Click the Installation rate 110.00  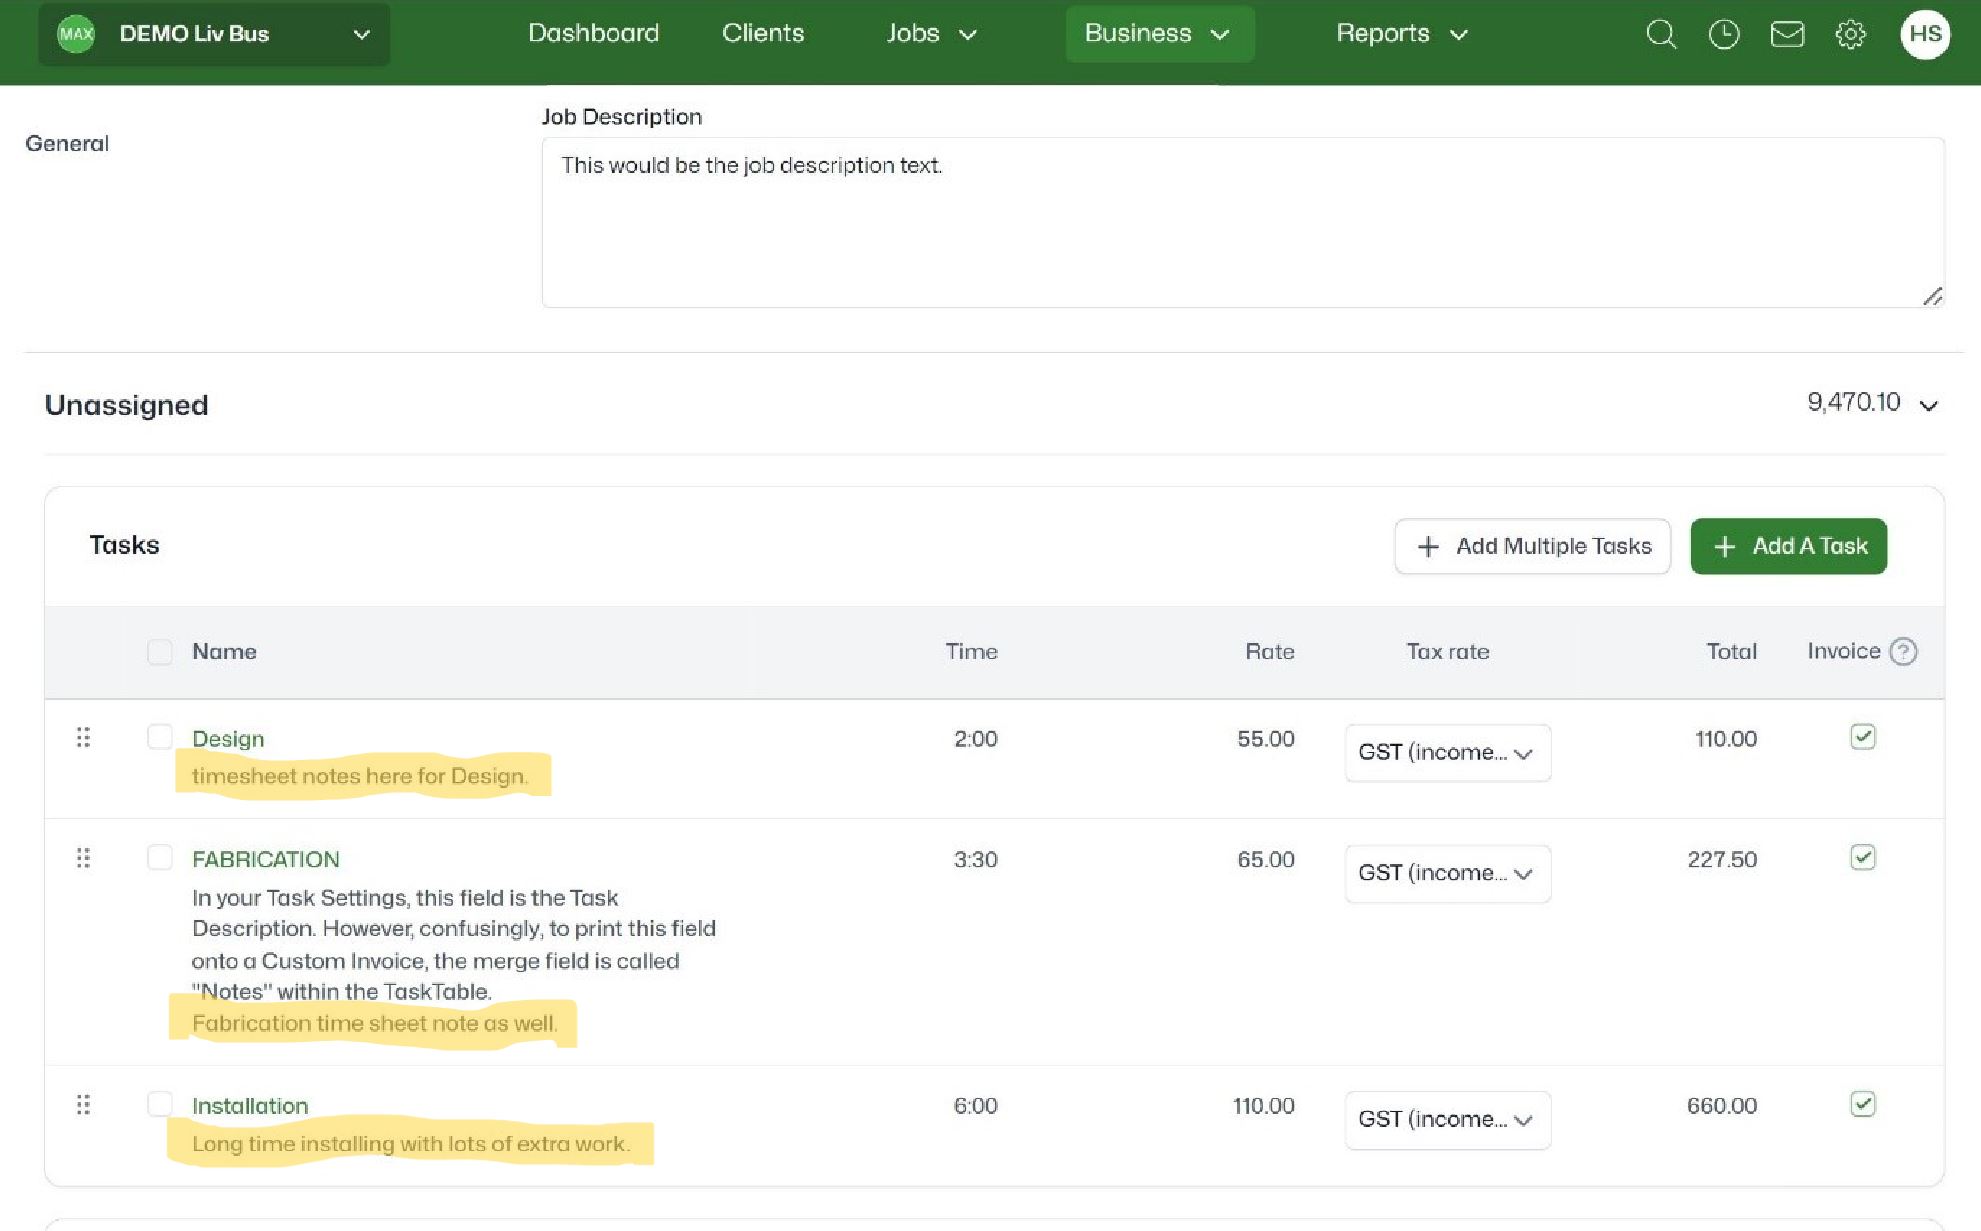(1263, 1106)
